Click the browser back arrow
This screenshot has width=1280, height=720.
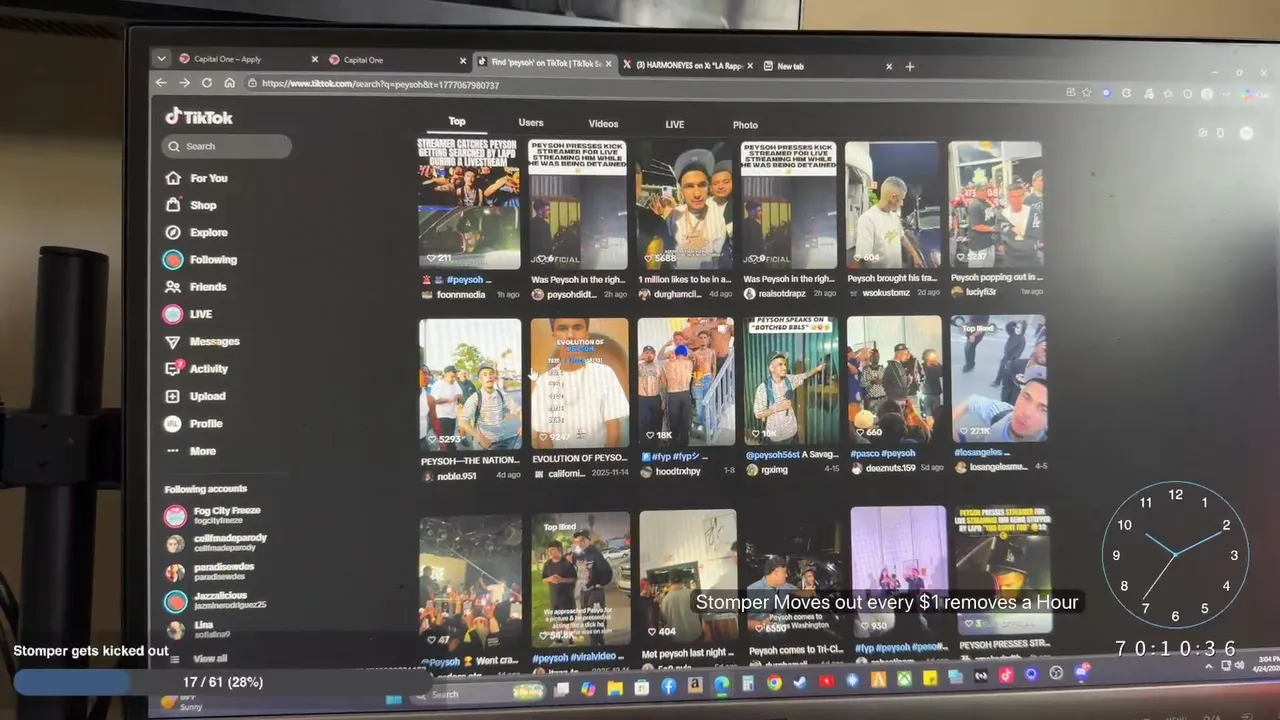pos(162,83)
